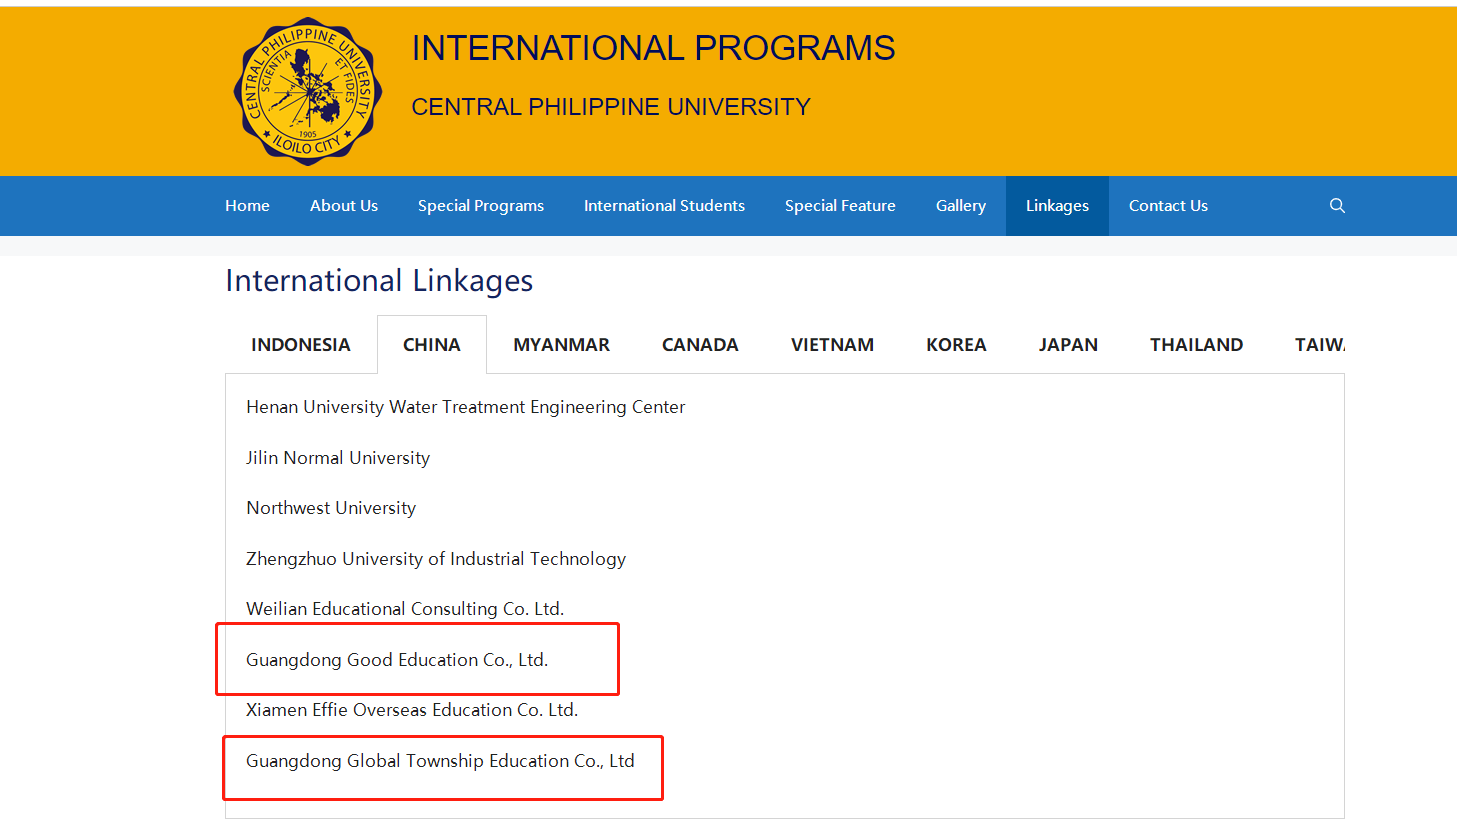Click the International Linkages heading
Screen dimensions: 1457x819
(379, 281)
